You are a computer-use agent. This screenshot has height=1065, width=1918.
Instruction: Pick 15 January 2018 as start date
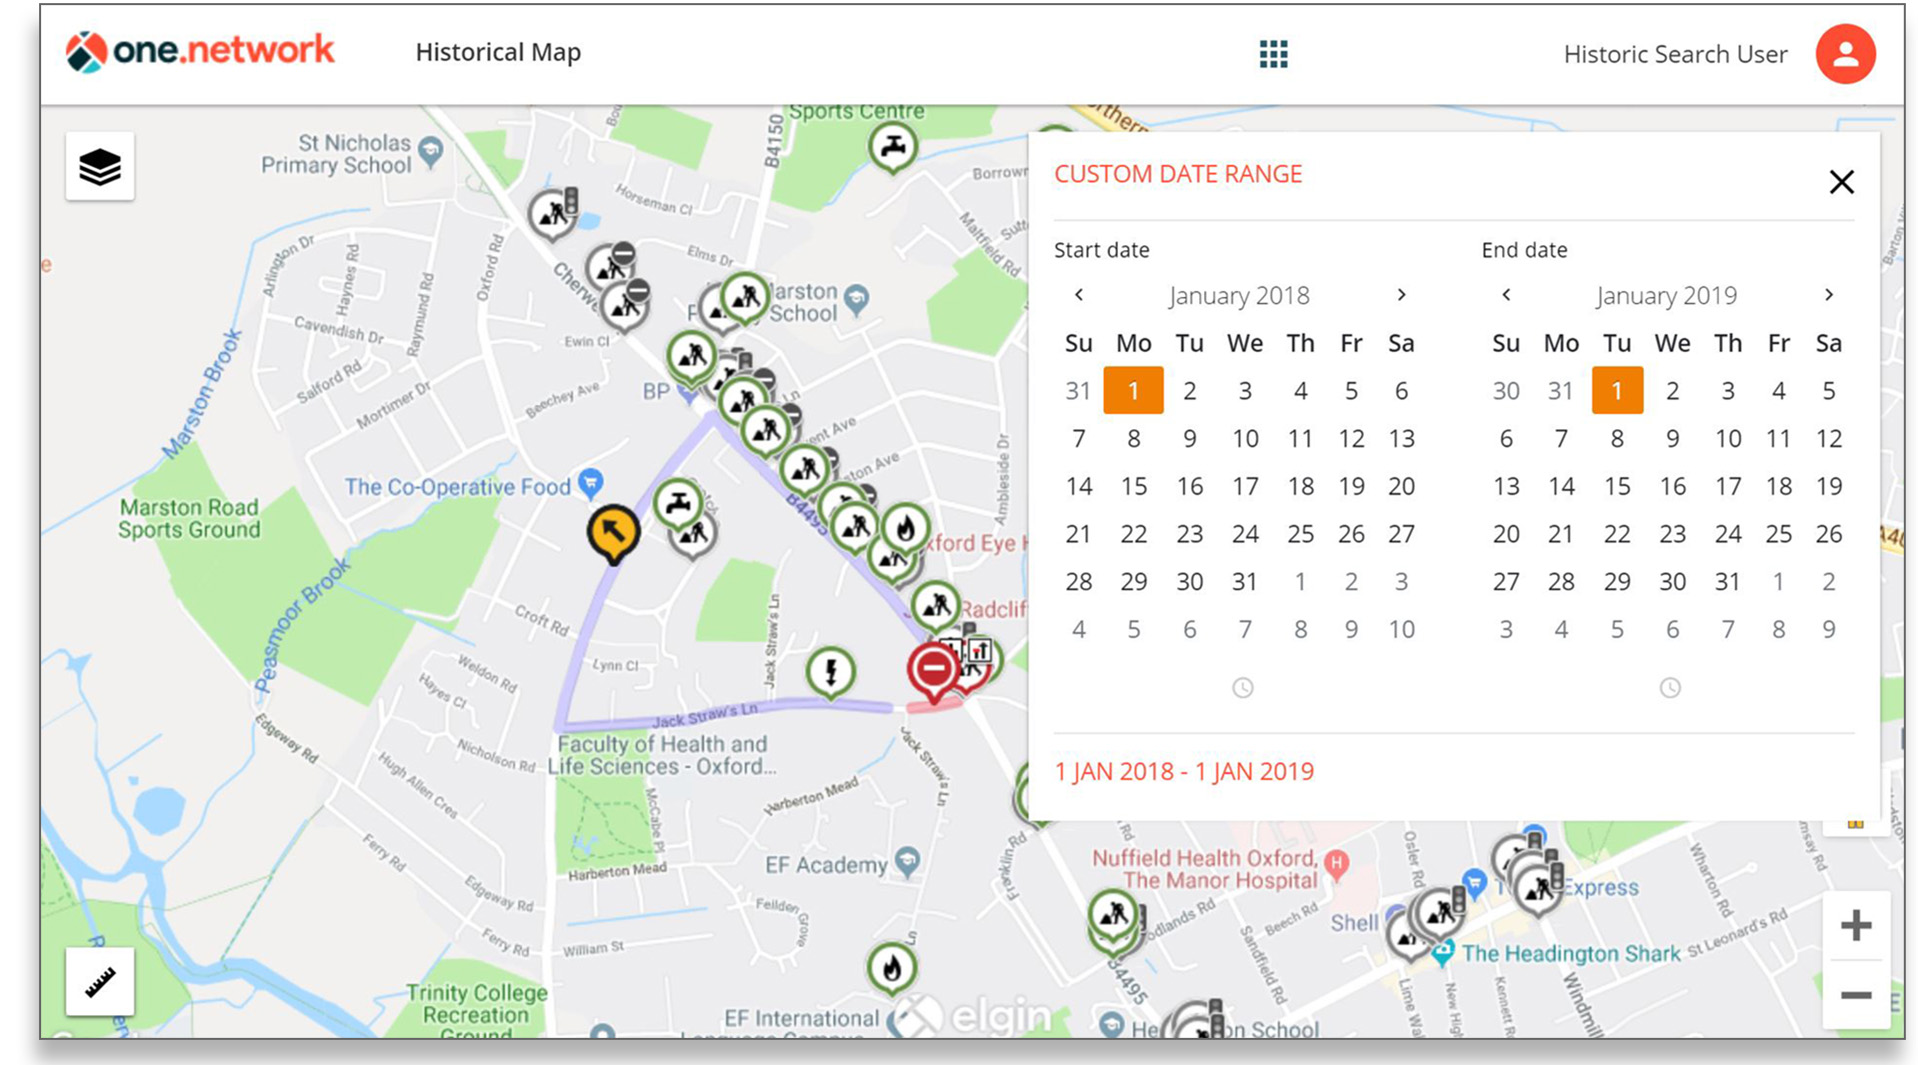click(x=1133, y=487)
